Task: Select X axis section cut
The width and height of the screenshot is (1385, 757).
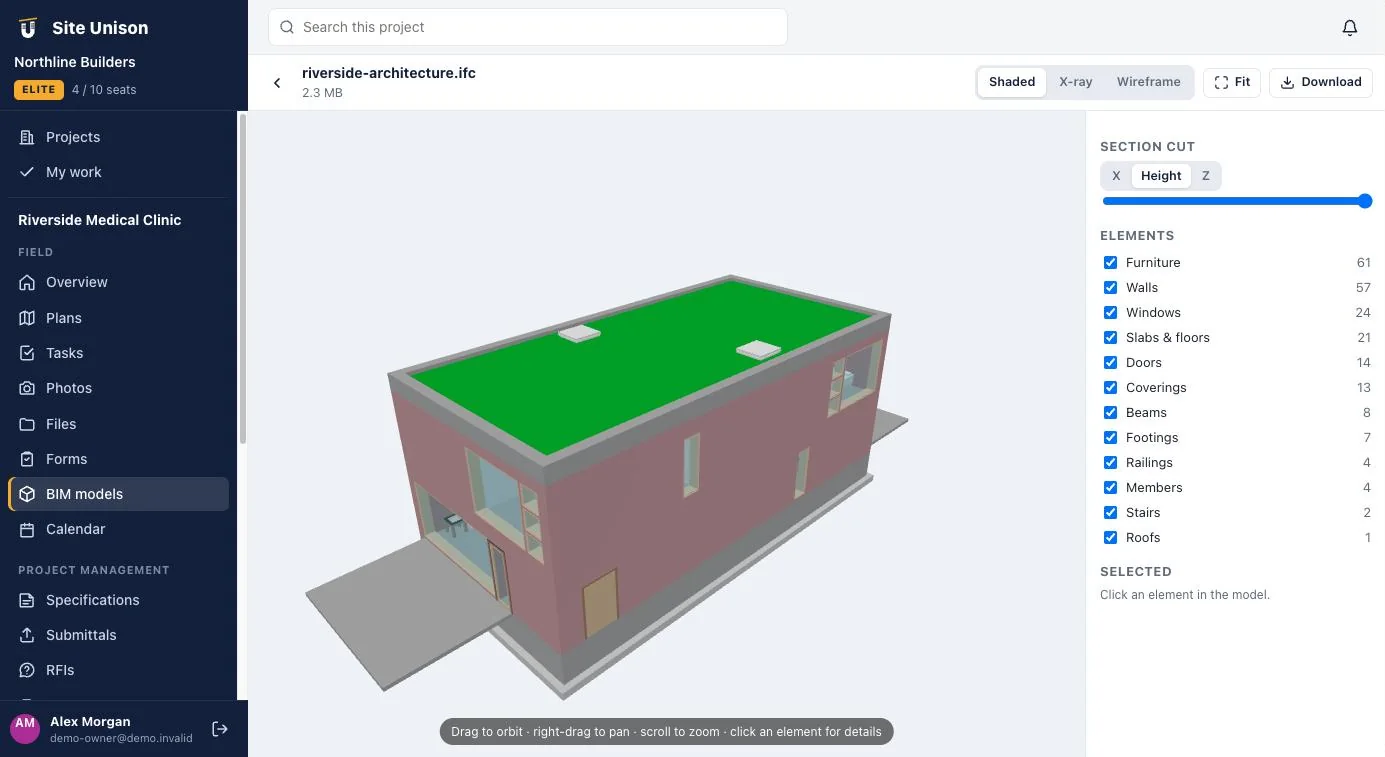Action: [x=1116, y=176]
